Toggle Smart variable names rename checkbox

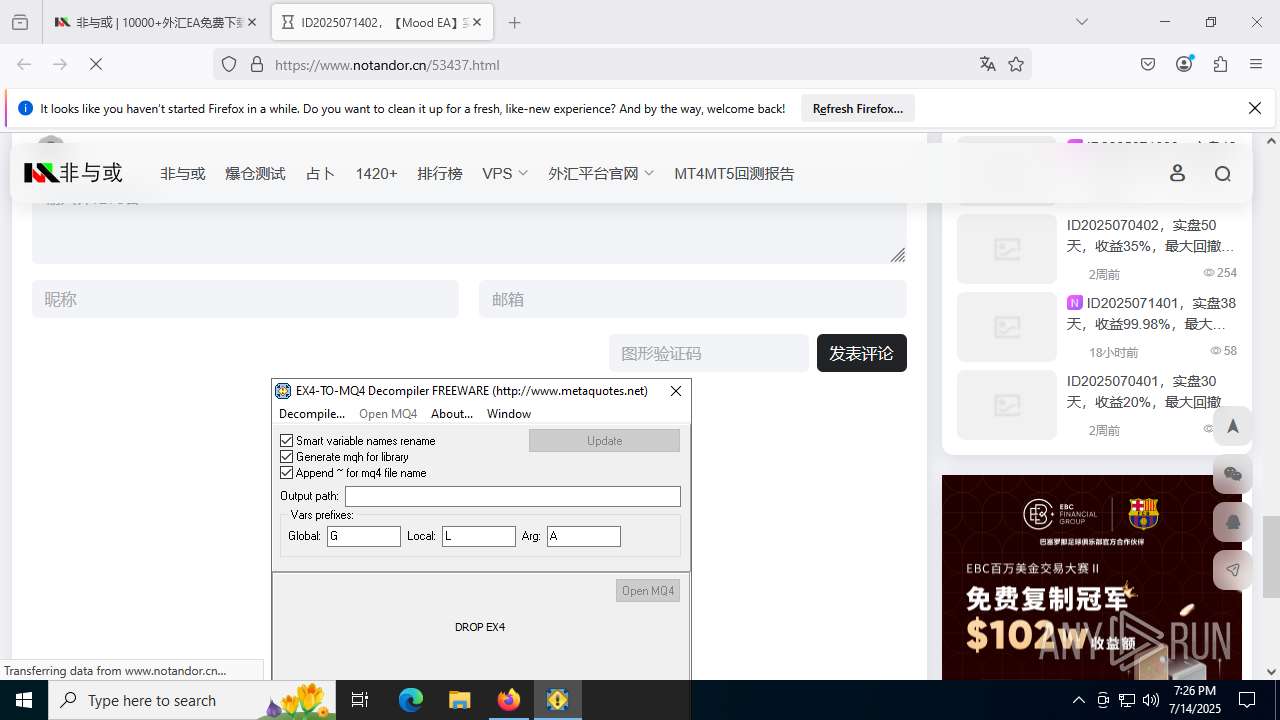(287, 440)
